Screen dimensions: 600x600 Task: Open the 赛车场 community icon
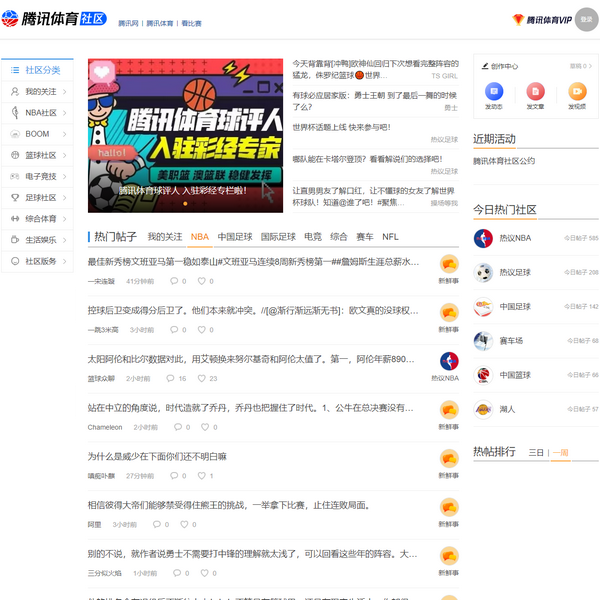484,340
